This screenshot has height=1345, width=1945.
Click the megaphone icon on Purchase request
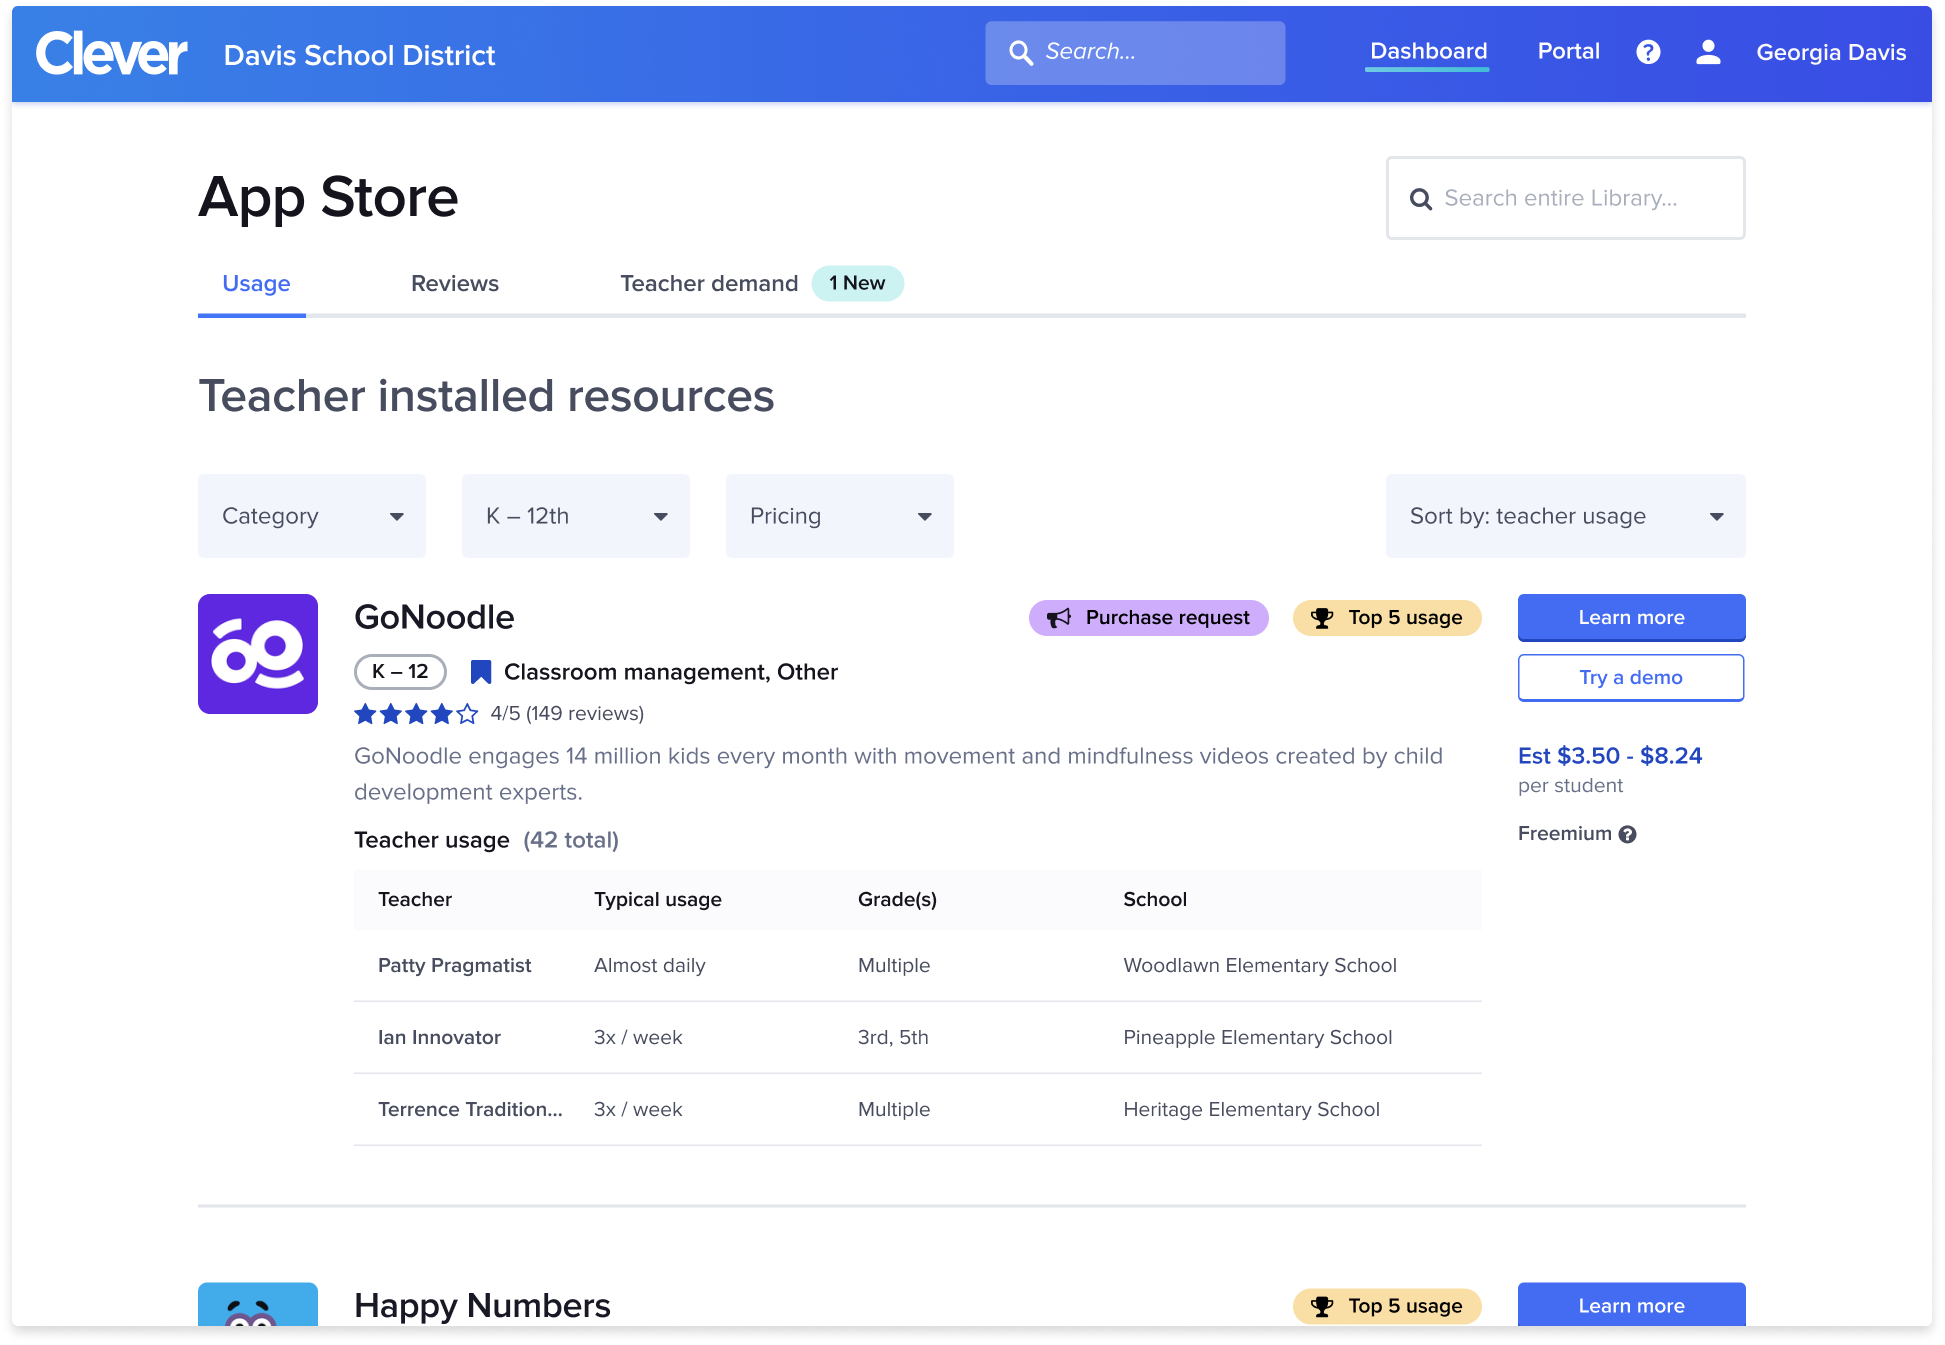coord(1058,618)
